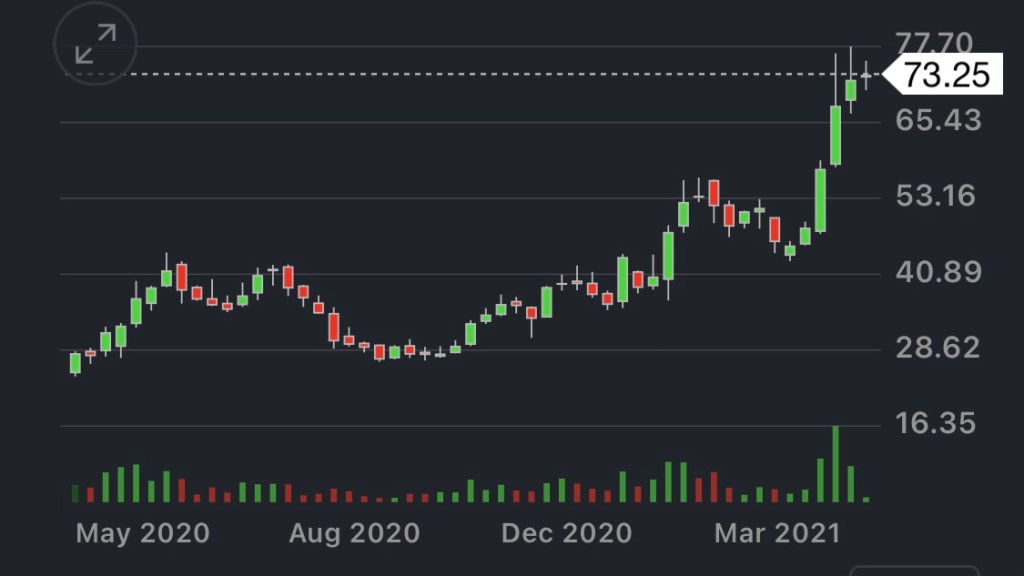Click the May 2020 date label

(143, 533)
